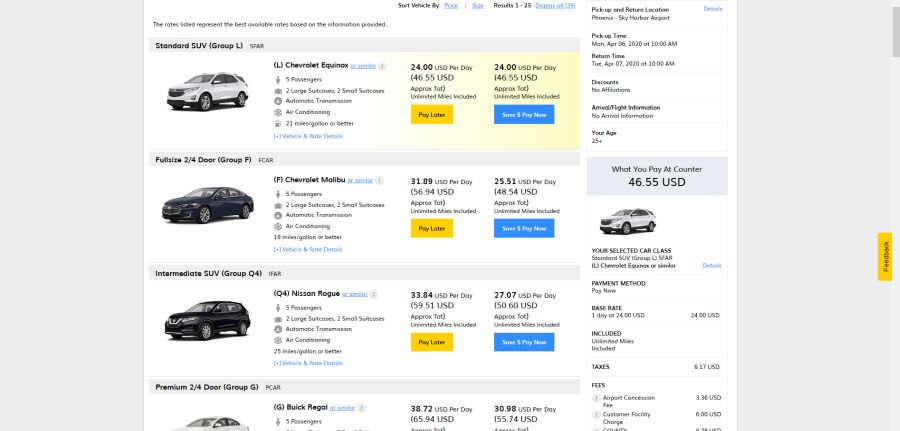Click the help icon beside Buick Regal
Screen dimensions: 900x431
tap(362, 408)
